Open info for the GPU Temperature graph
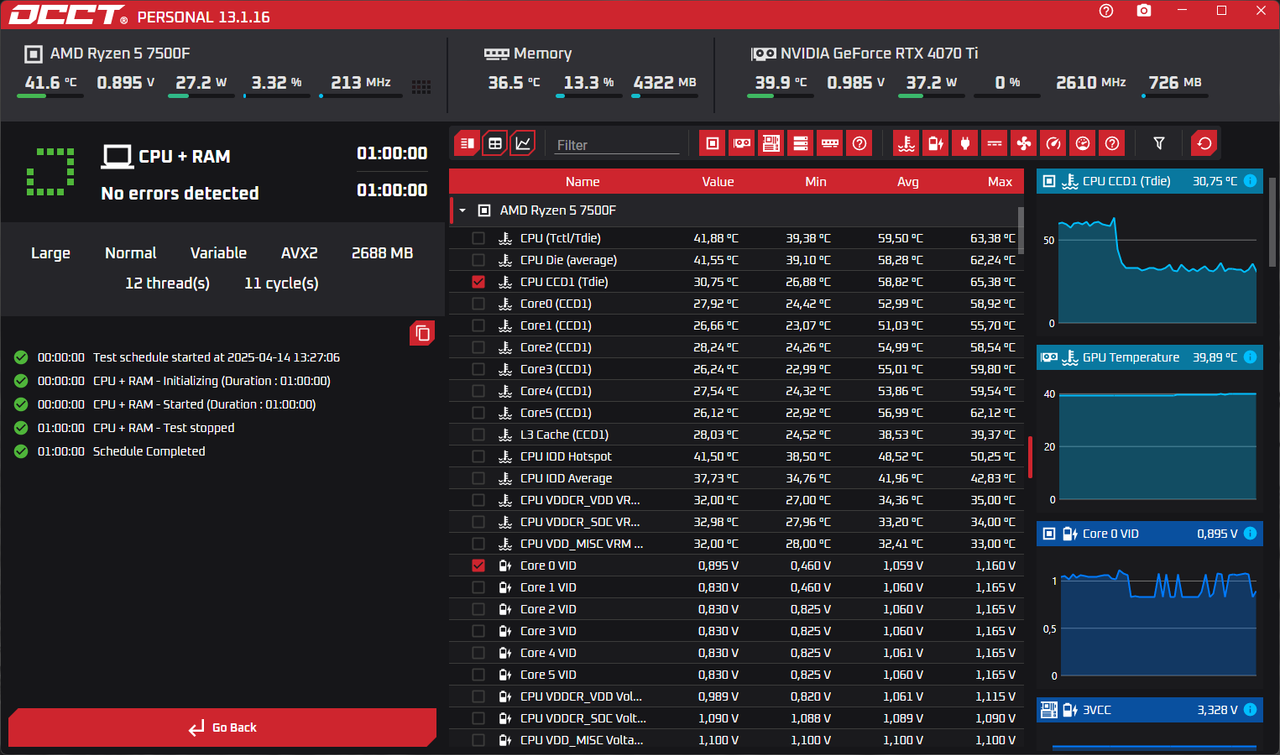This screenshot has width=1280, height=755. point(1250,357)
